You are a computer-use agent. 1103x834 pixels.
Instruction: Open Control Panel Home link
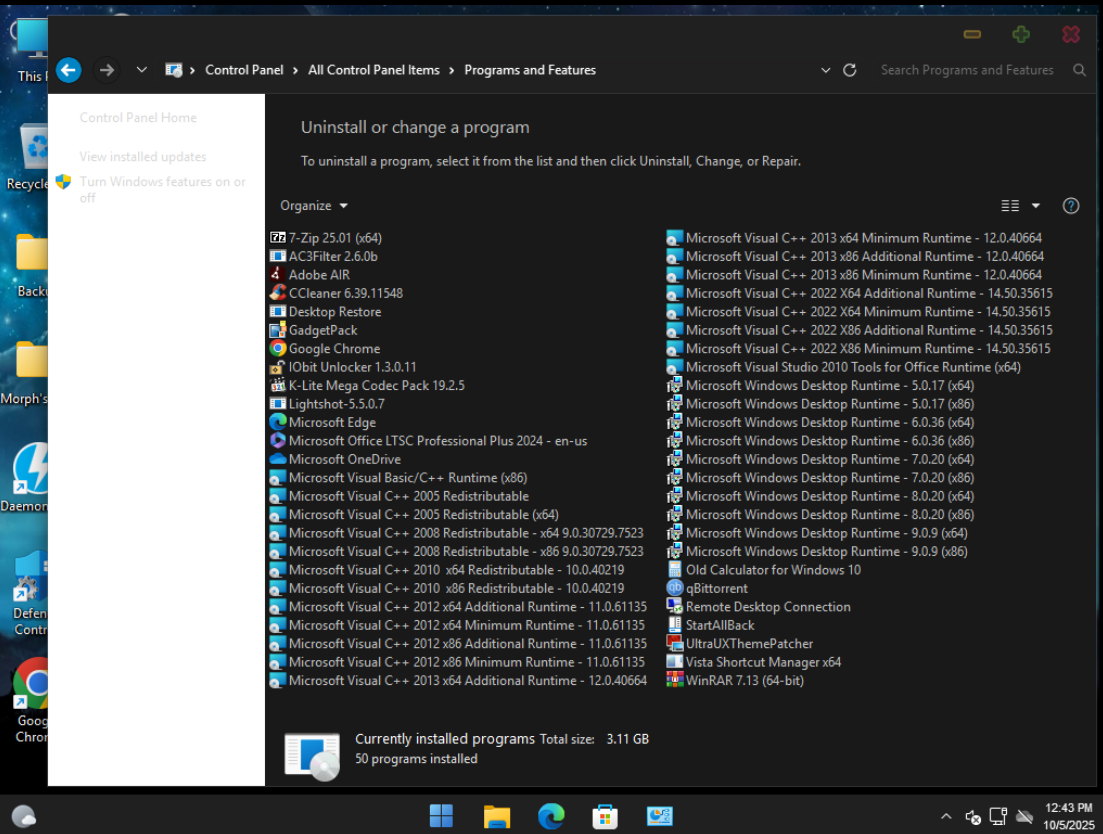[138, 118]
